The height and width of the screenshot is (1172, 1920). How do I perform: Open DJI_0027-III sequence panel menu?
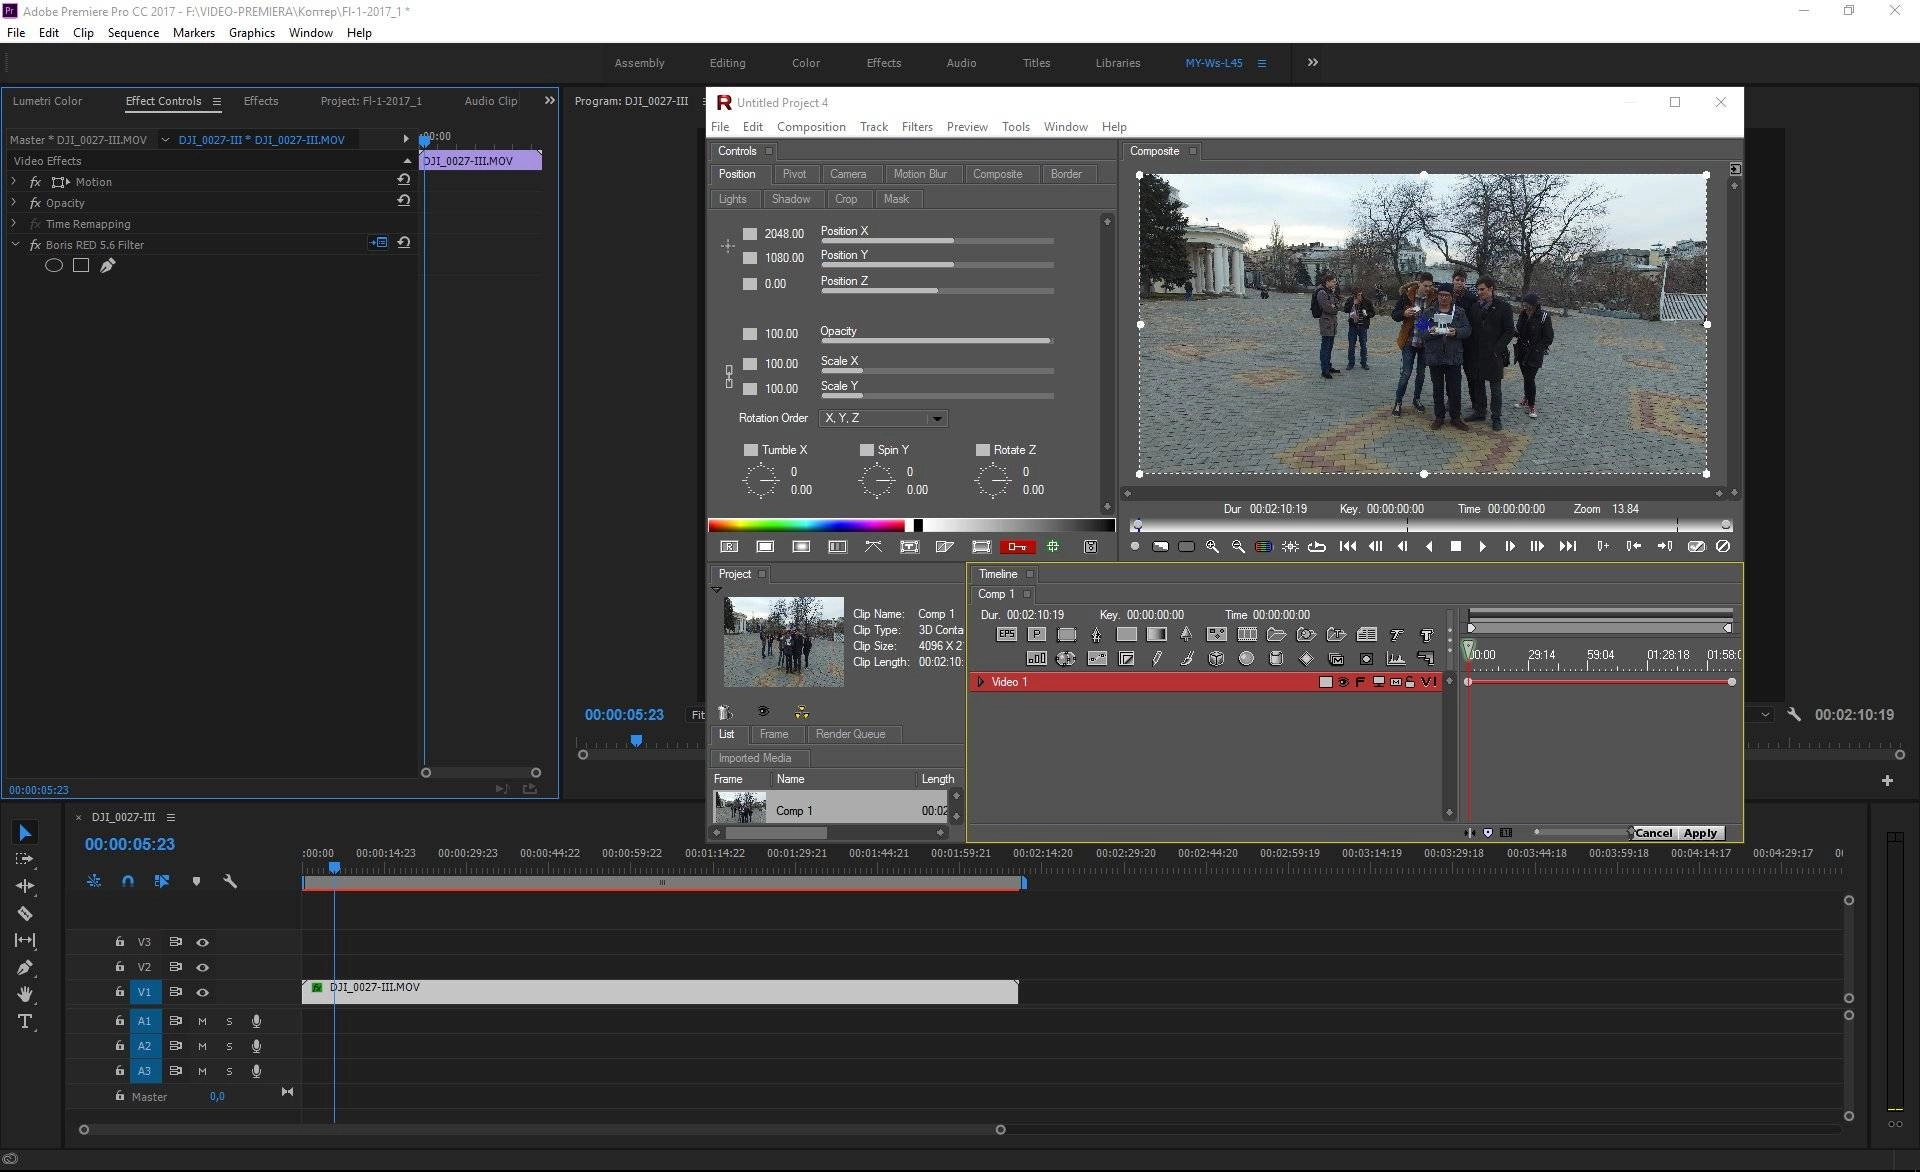[x=171, y=817]
